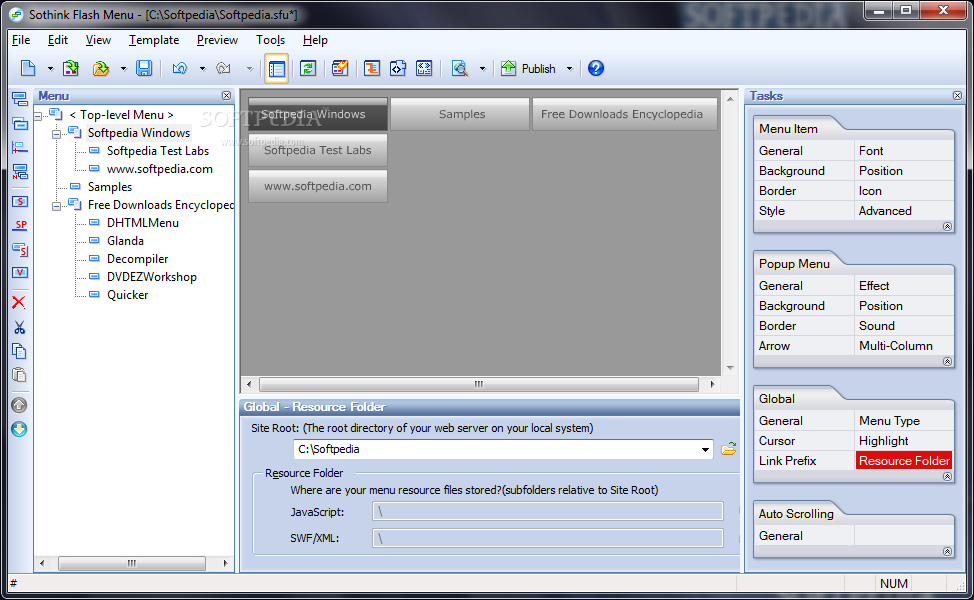Open the Site Root combo box
Image resolution: width=974 pixels, height=600 pixels.
[x=705, y=450]
